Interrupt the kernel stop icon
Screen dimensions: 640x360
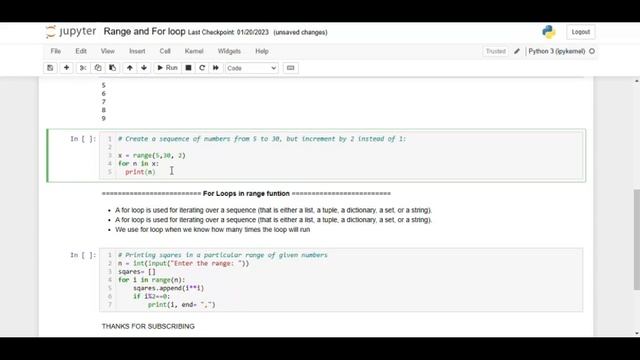point(188,68)
